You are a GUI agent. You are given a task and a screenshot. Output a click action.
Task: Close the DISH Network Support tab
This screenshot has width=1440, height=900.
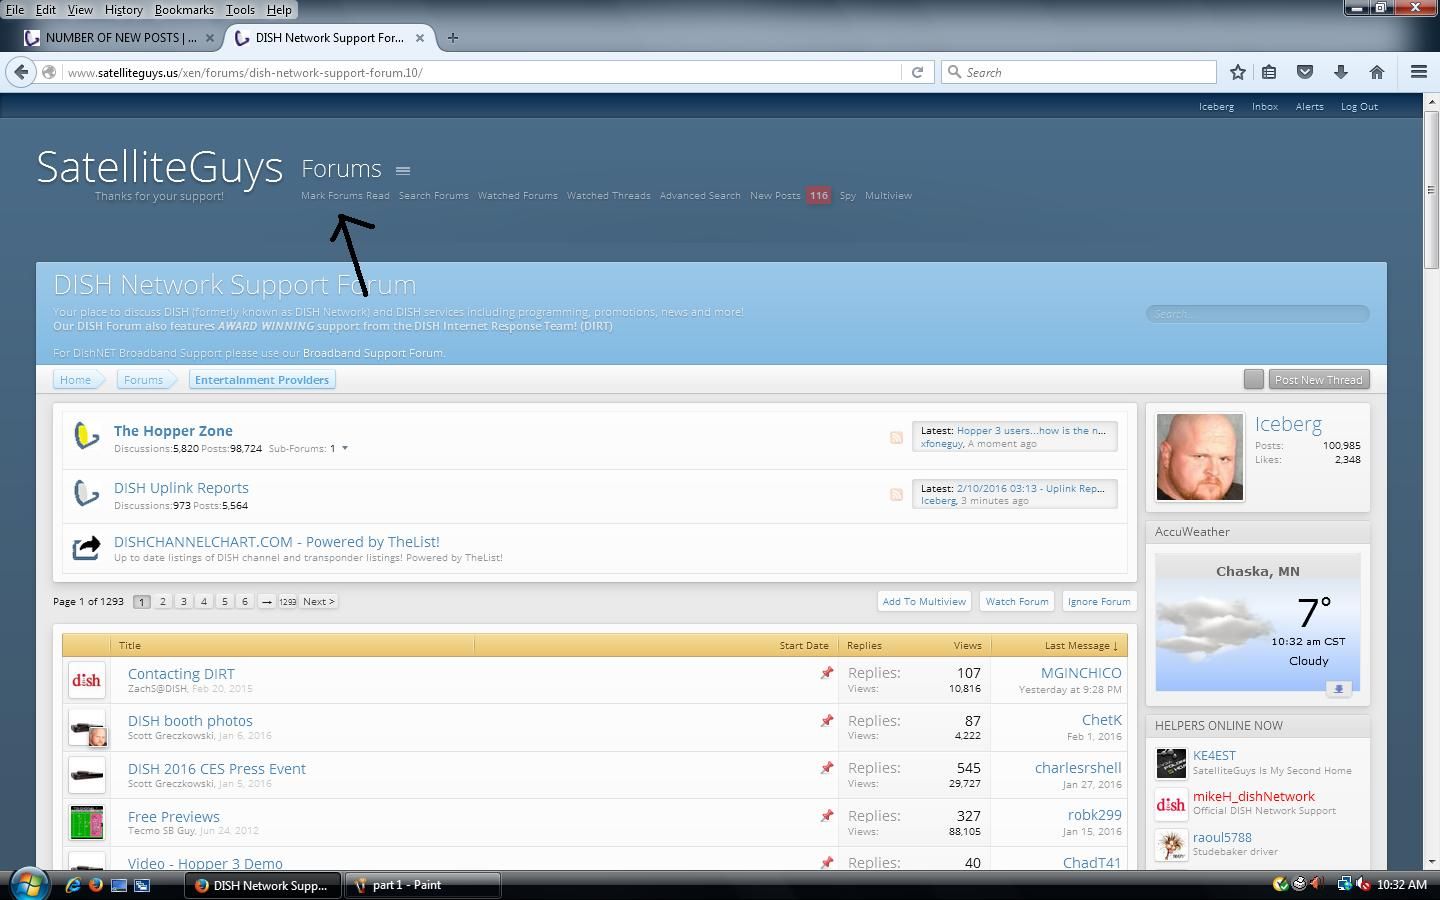420,38
